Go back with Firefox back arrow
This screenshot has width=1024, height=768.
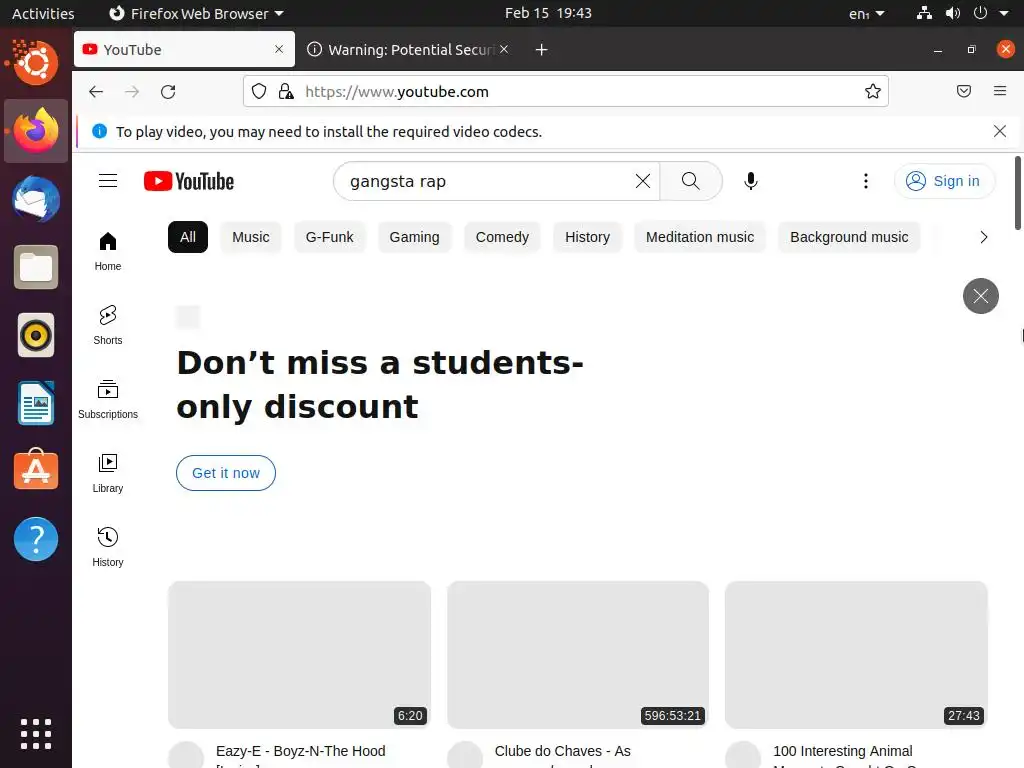point(96,91)
